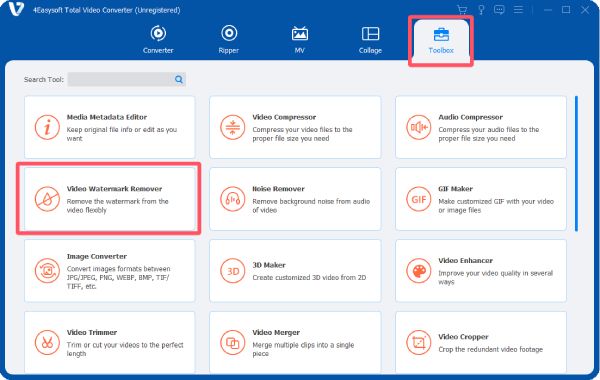The height and width of the screenshot is (380, 600).
Task: Click the Image Converter icon
Action: (47, 271)
